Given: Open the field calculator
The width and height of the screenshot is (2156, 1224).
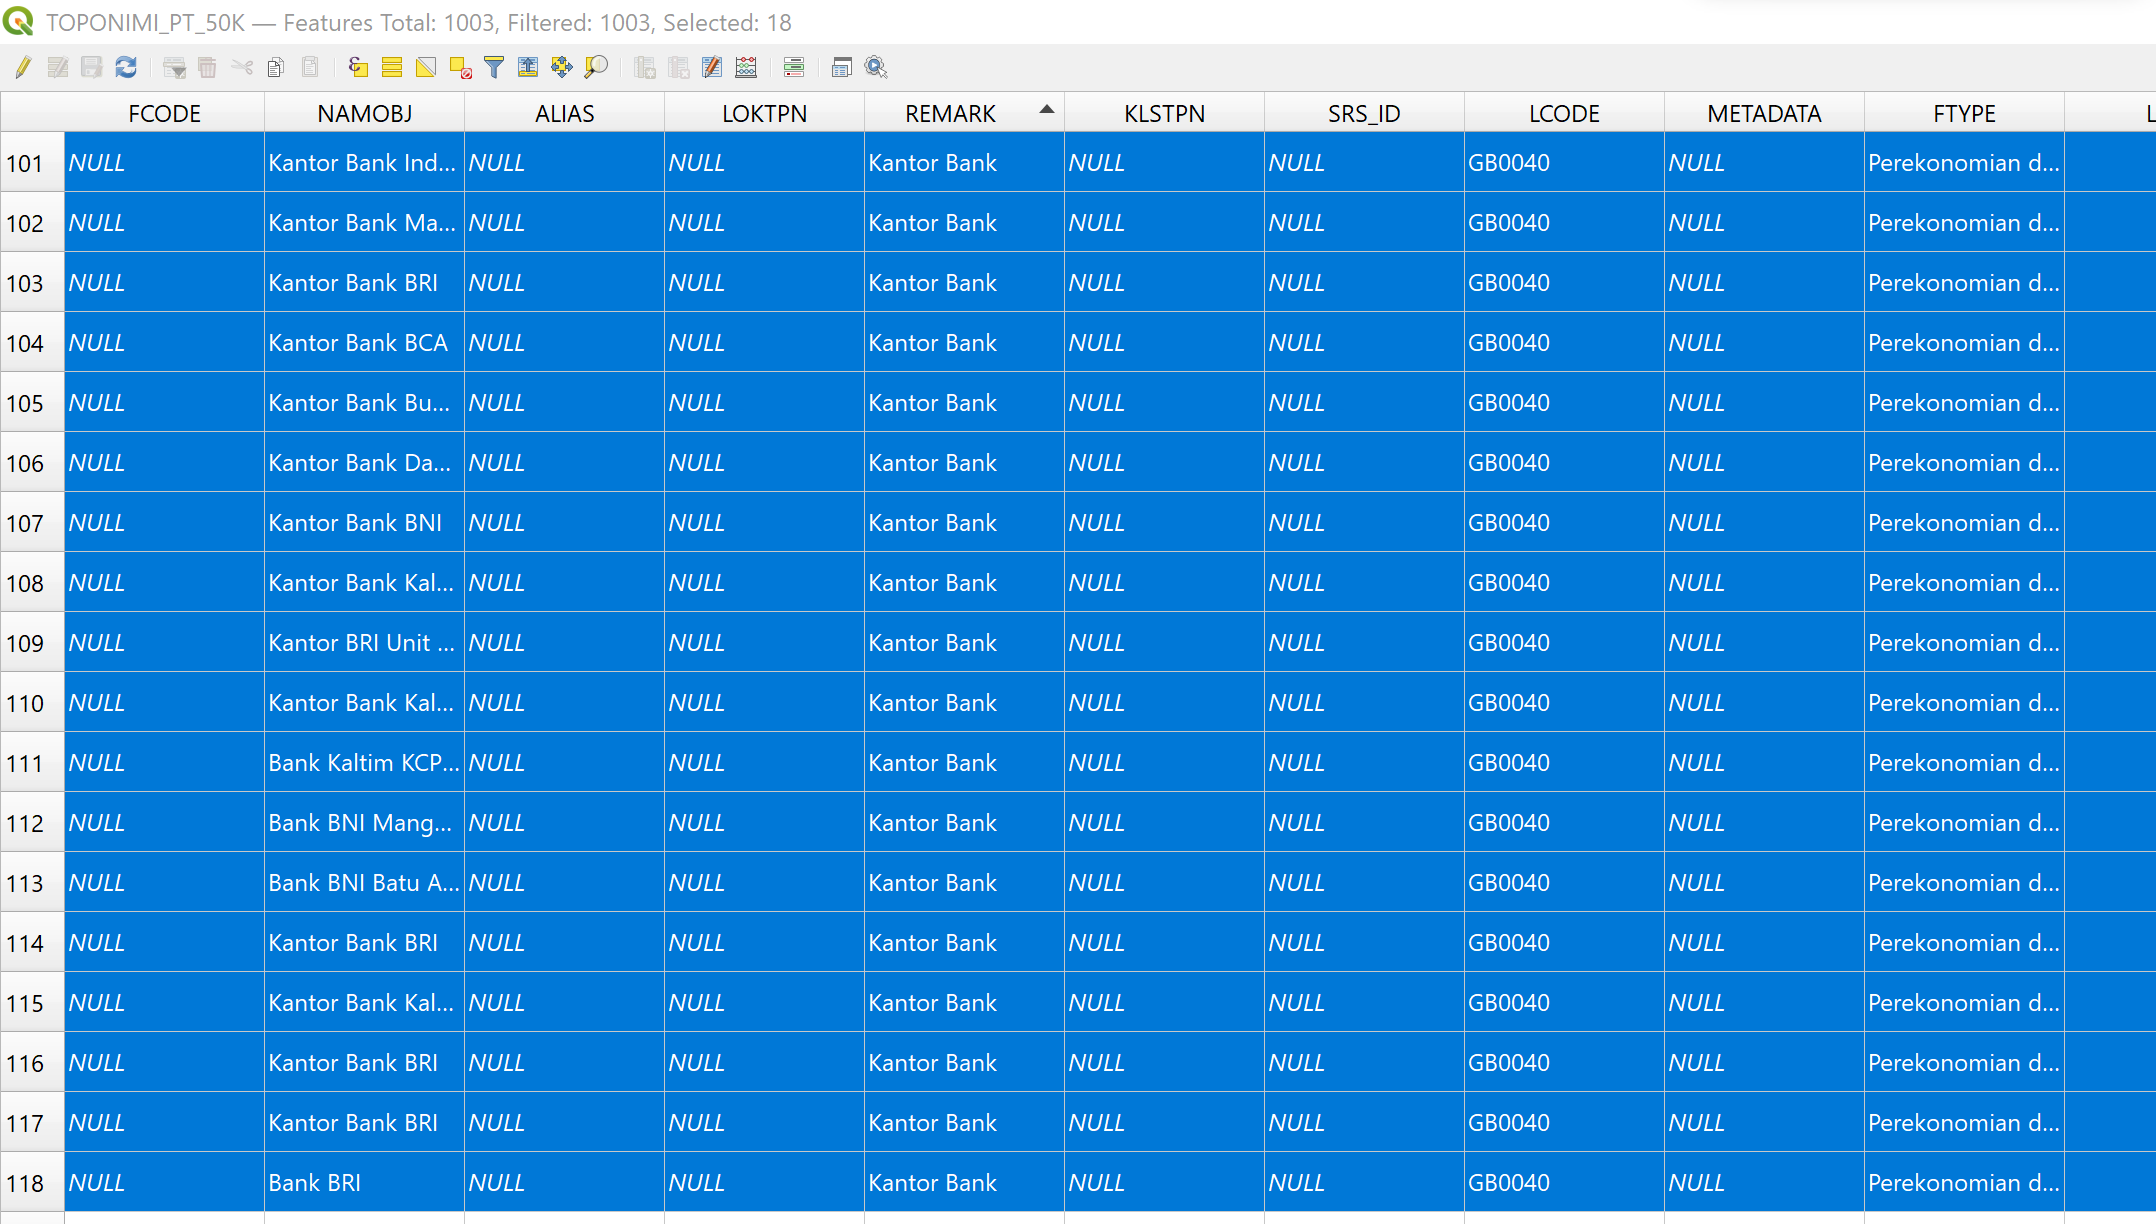Looking at the screenshot, I should [746, 67].
